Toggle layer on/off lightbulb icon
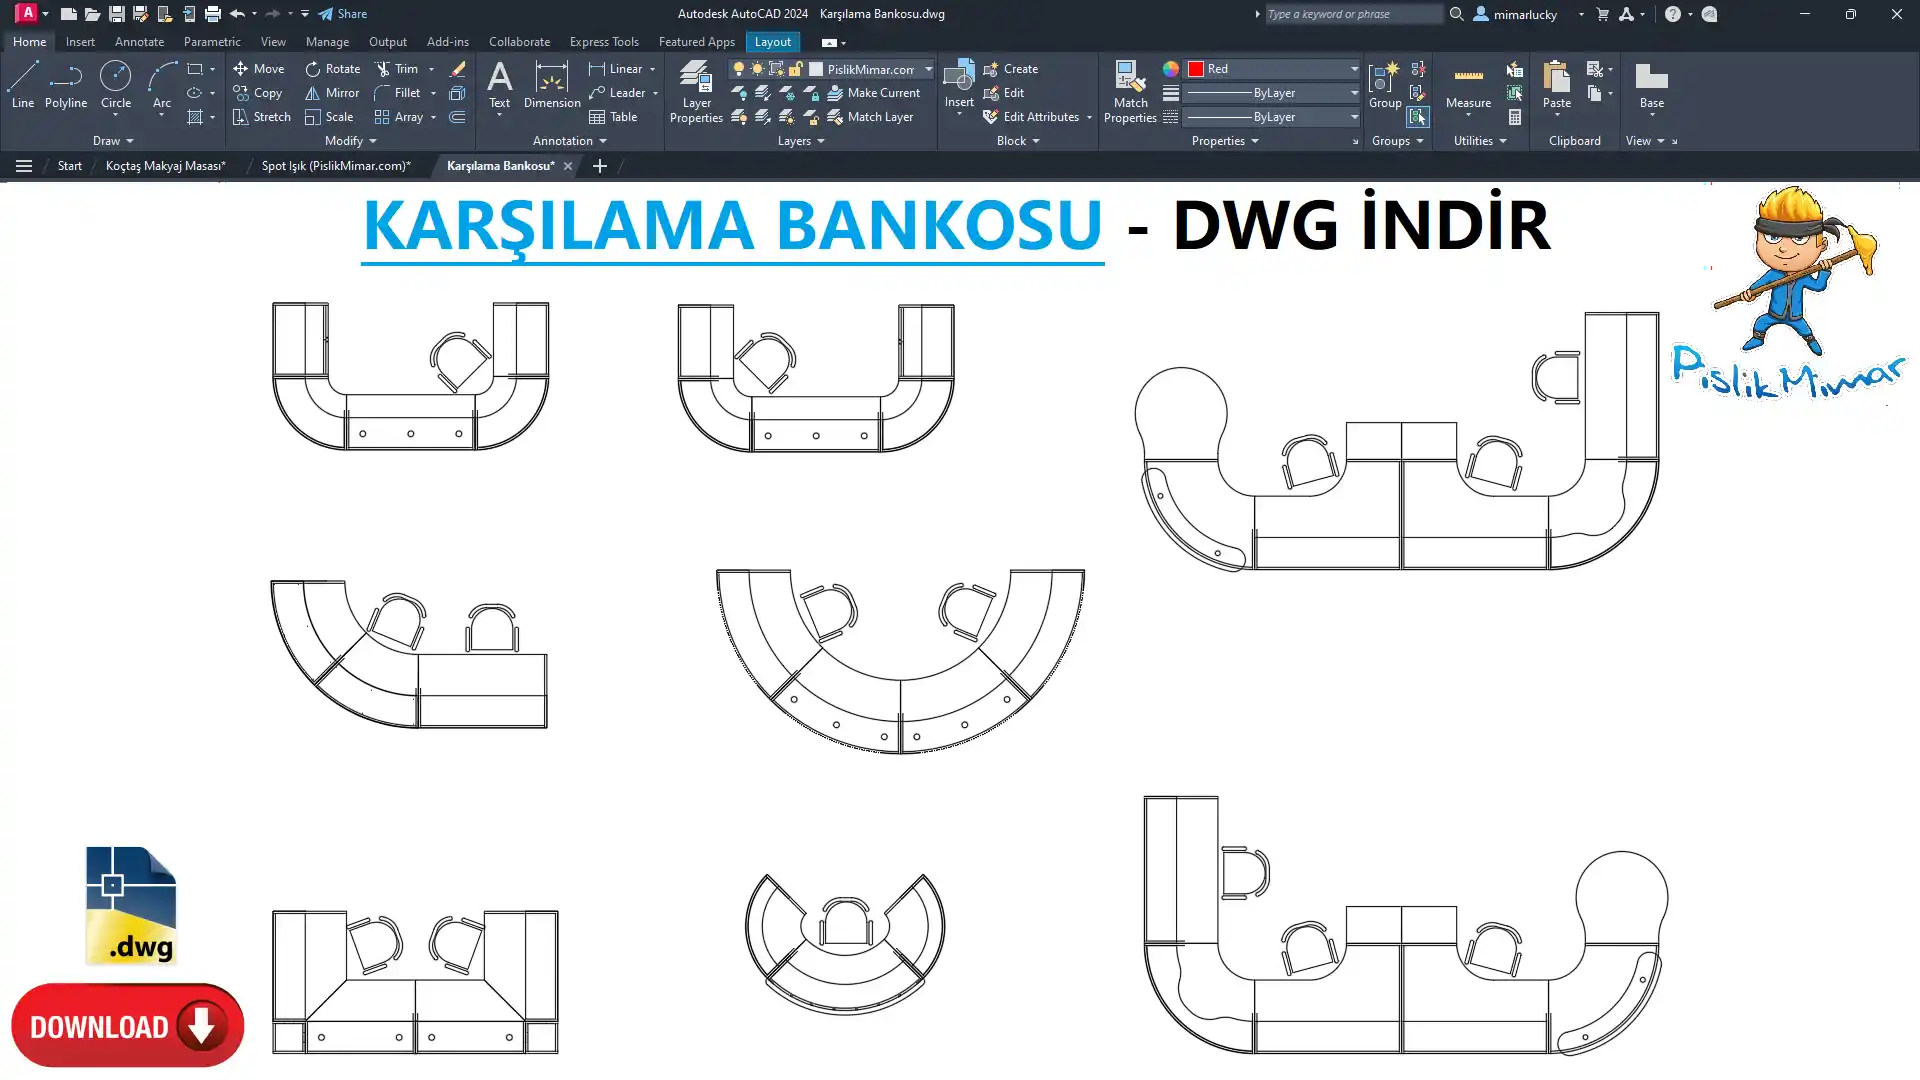Viewport: 1920px width, 1080px height. click(x=739, y=69)
